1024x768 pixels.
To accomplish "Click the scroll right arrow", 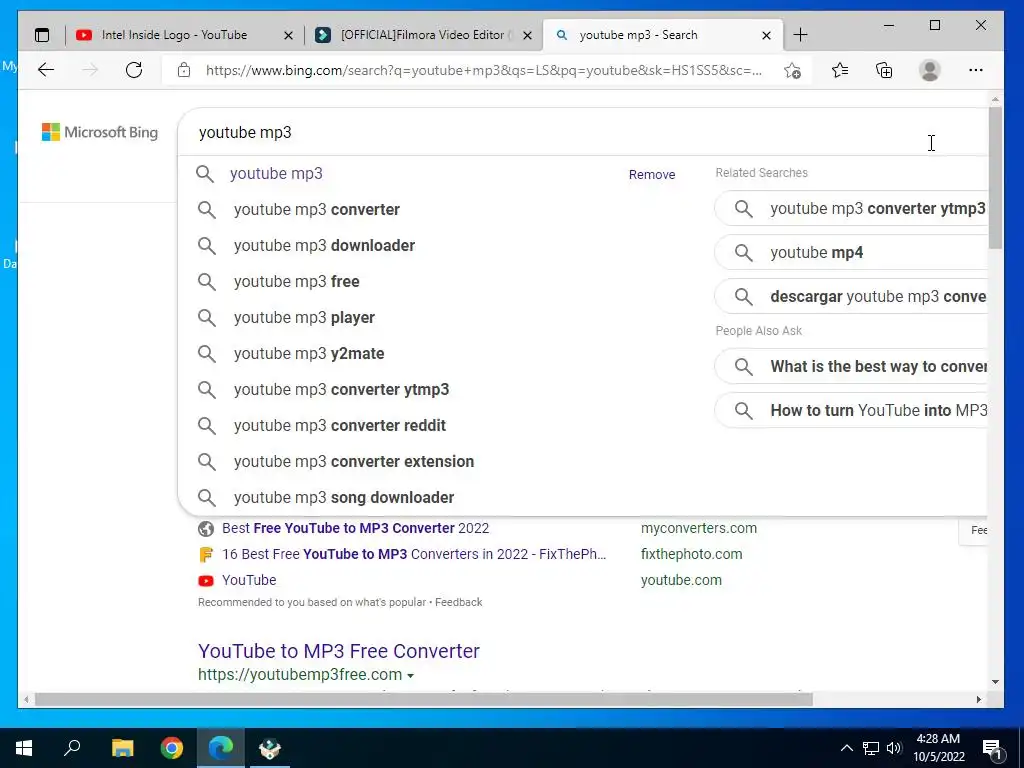I will (978, 699).
